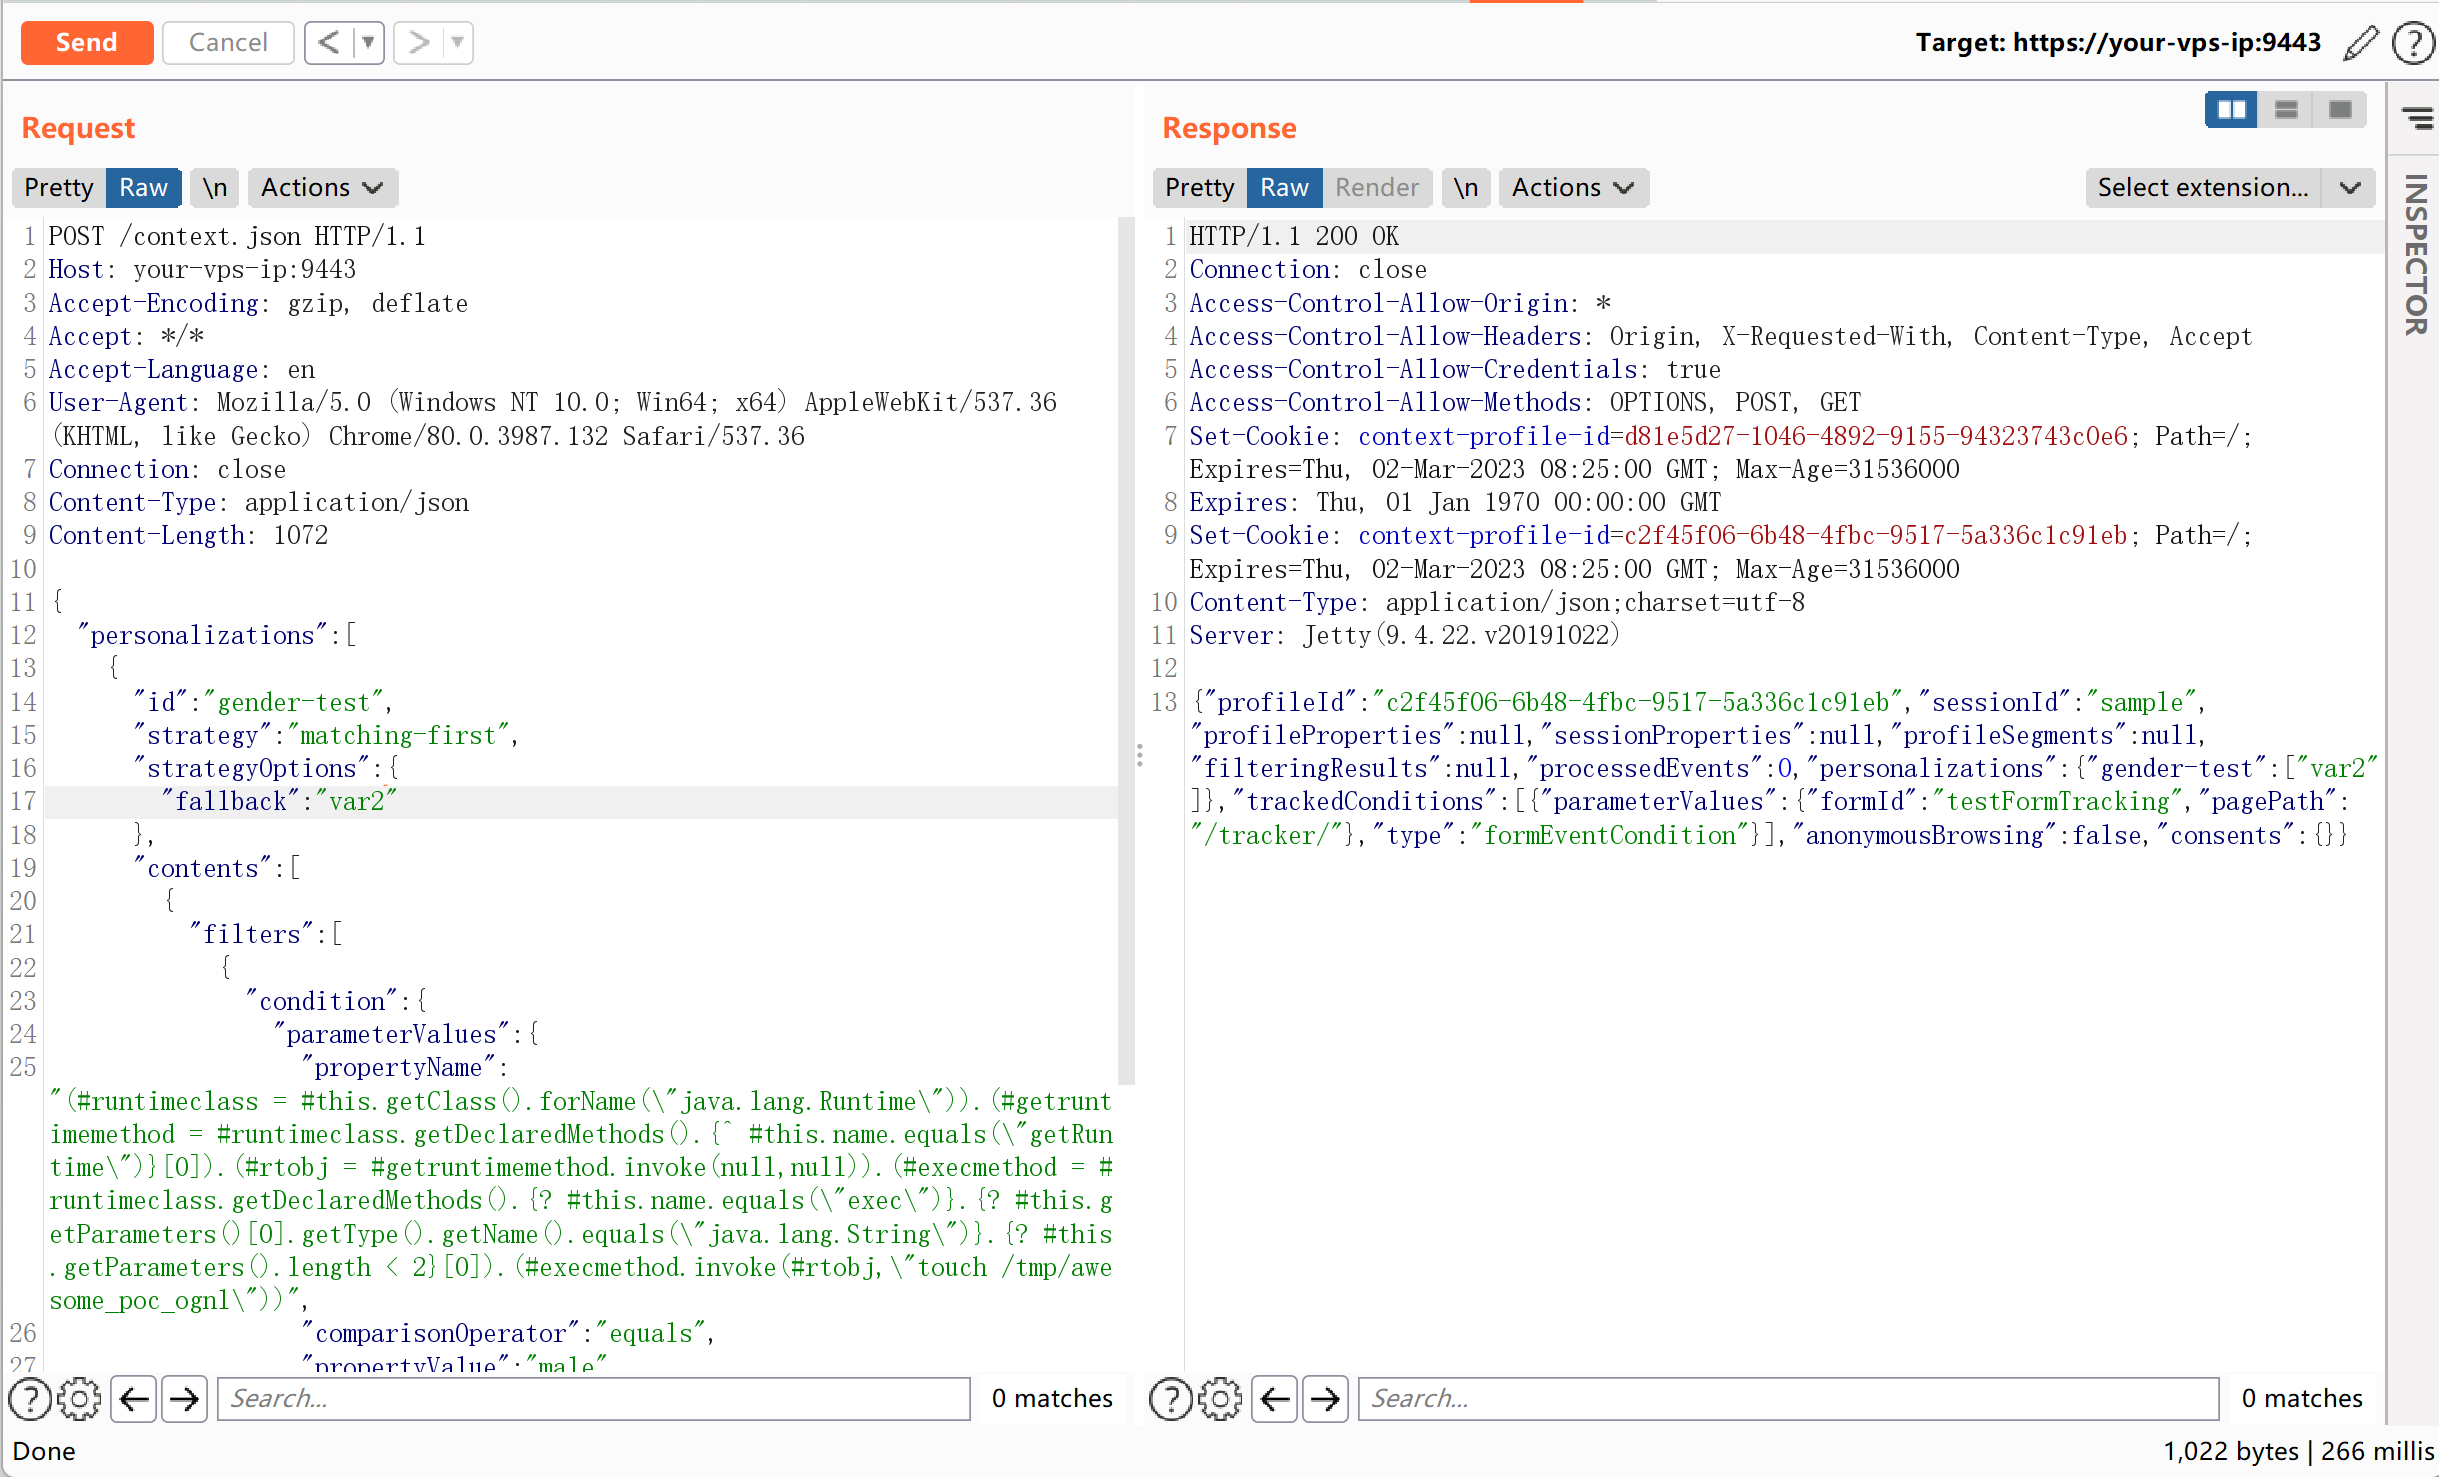Switch to top-bottom stacked layout view

(2286, 109)
